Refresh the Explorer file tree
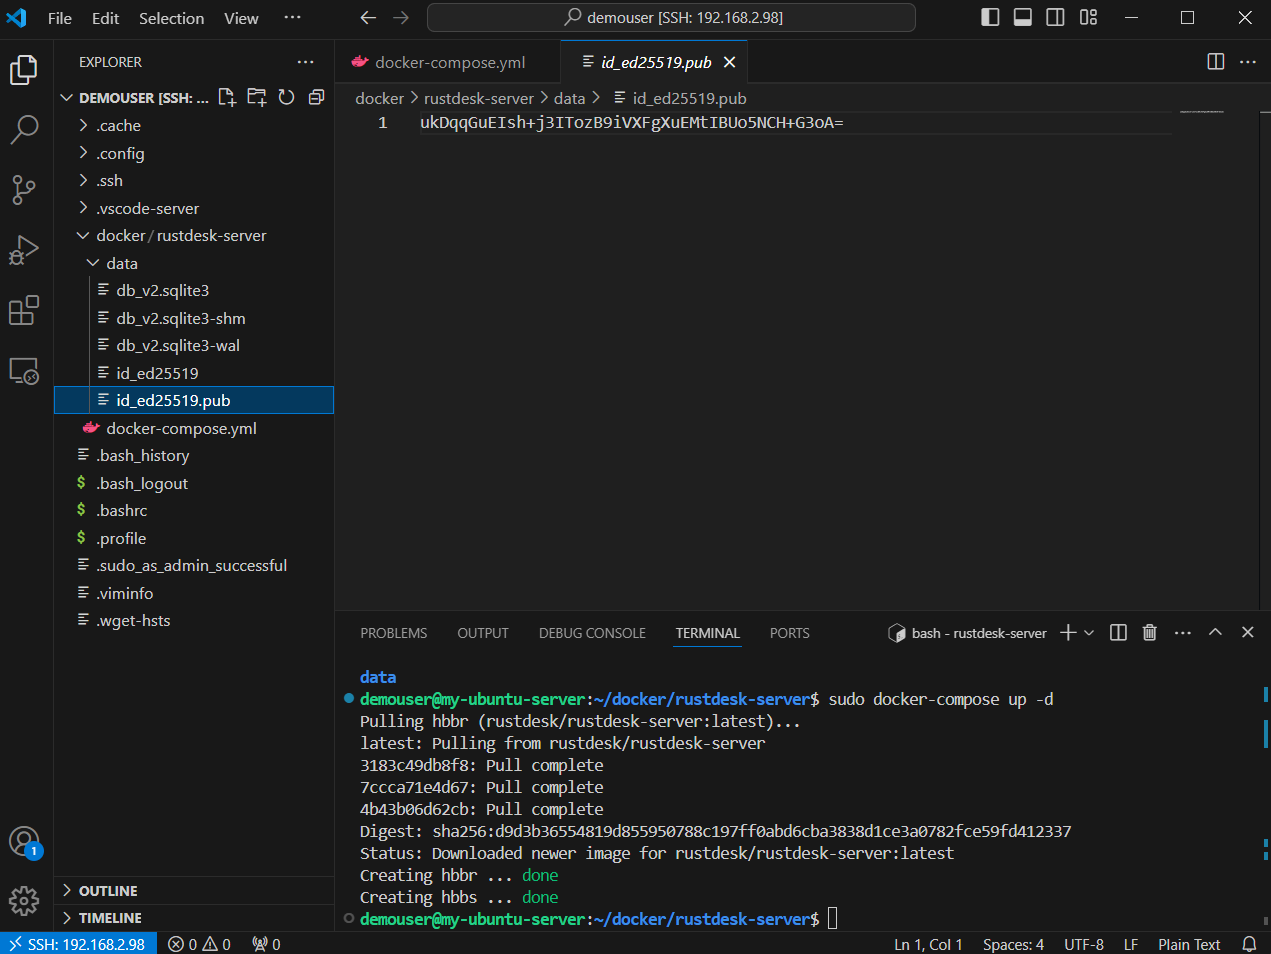 point(285,97)
